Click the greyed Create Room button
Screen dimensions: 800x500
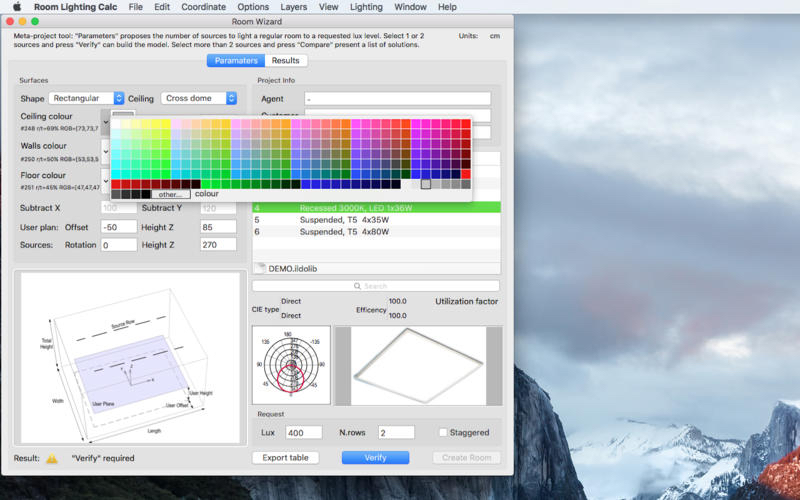[466, 458]
